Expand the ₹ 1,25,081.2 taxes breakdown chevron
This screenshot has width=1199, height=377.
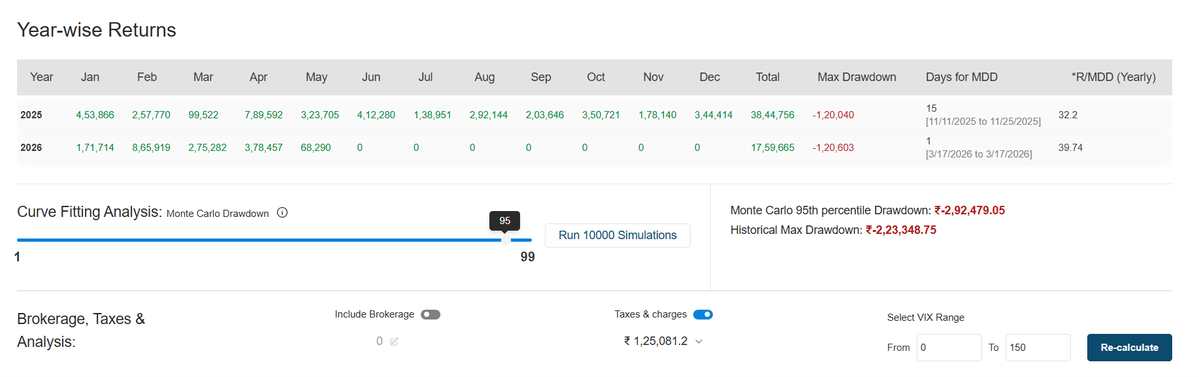698,342
